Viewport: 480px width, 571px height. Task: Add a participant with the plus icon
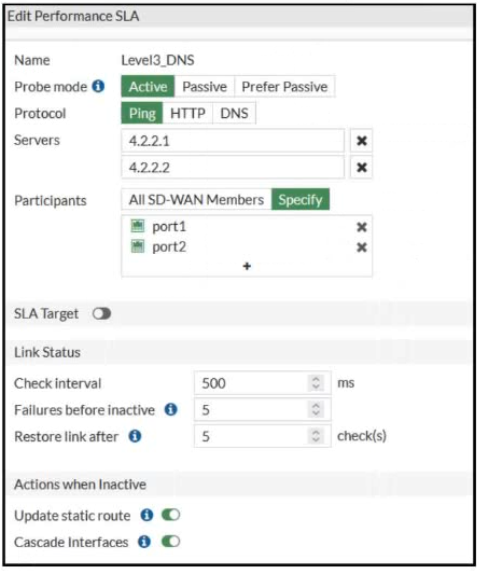pyautogui.click(x=247, y=266)
